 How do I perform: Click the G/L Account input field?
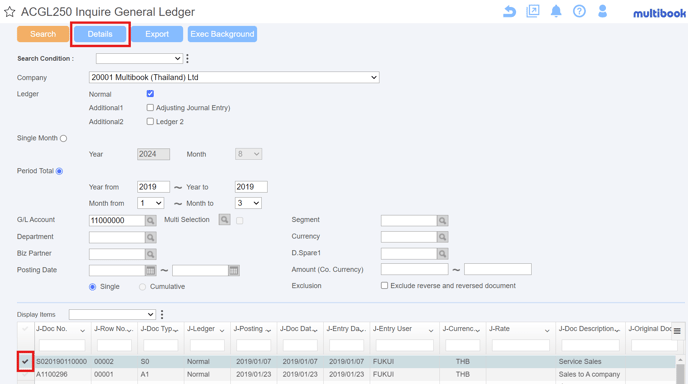tap(117, 220)
